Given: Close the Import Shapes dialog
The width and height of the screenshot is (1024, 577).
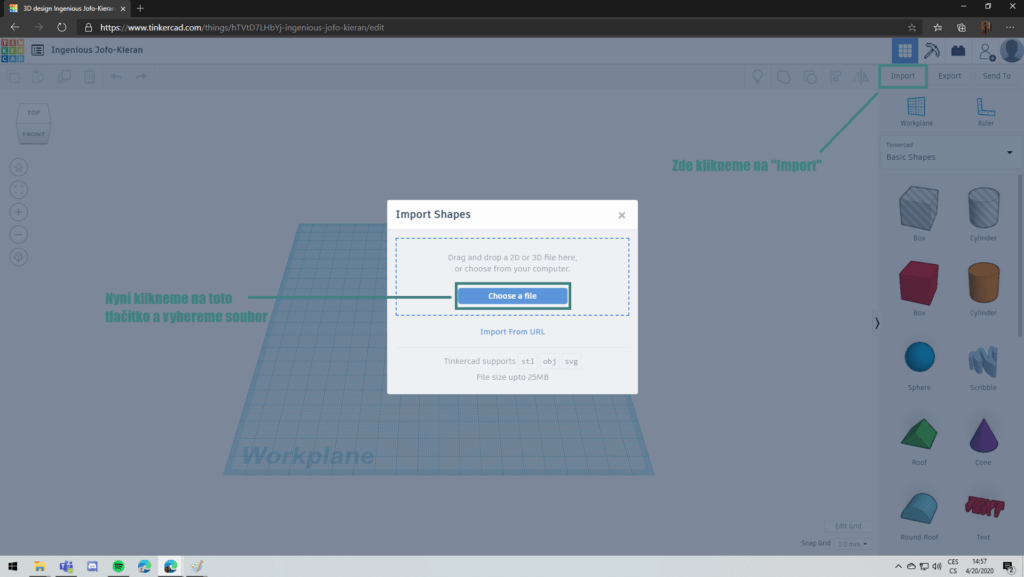Looking at the screenshot, I should (x=621, y=215).
